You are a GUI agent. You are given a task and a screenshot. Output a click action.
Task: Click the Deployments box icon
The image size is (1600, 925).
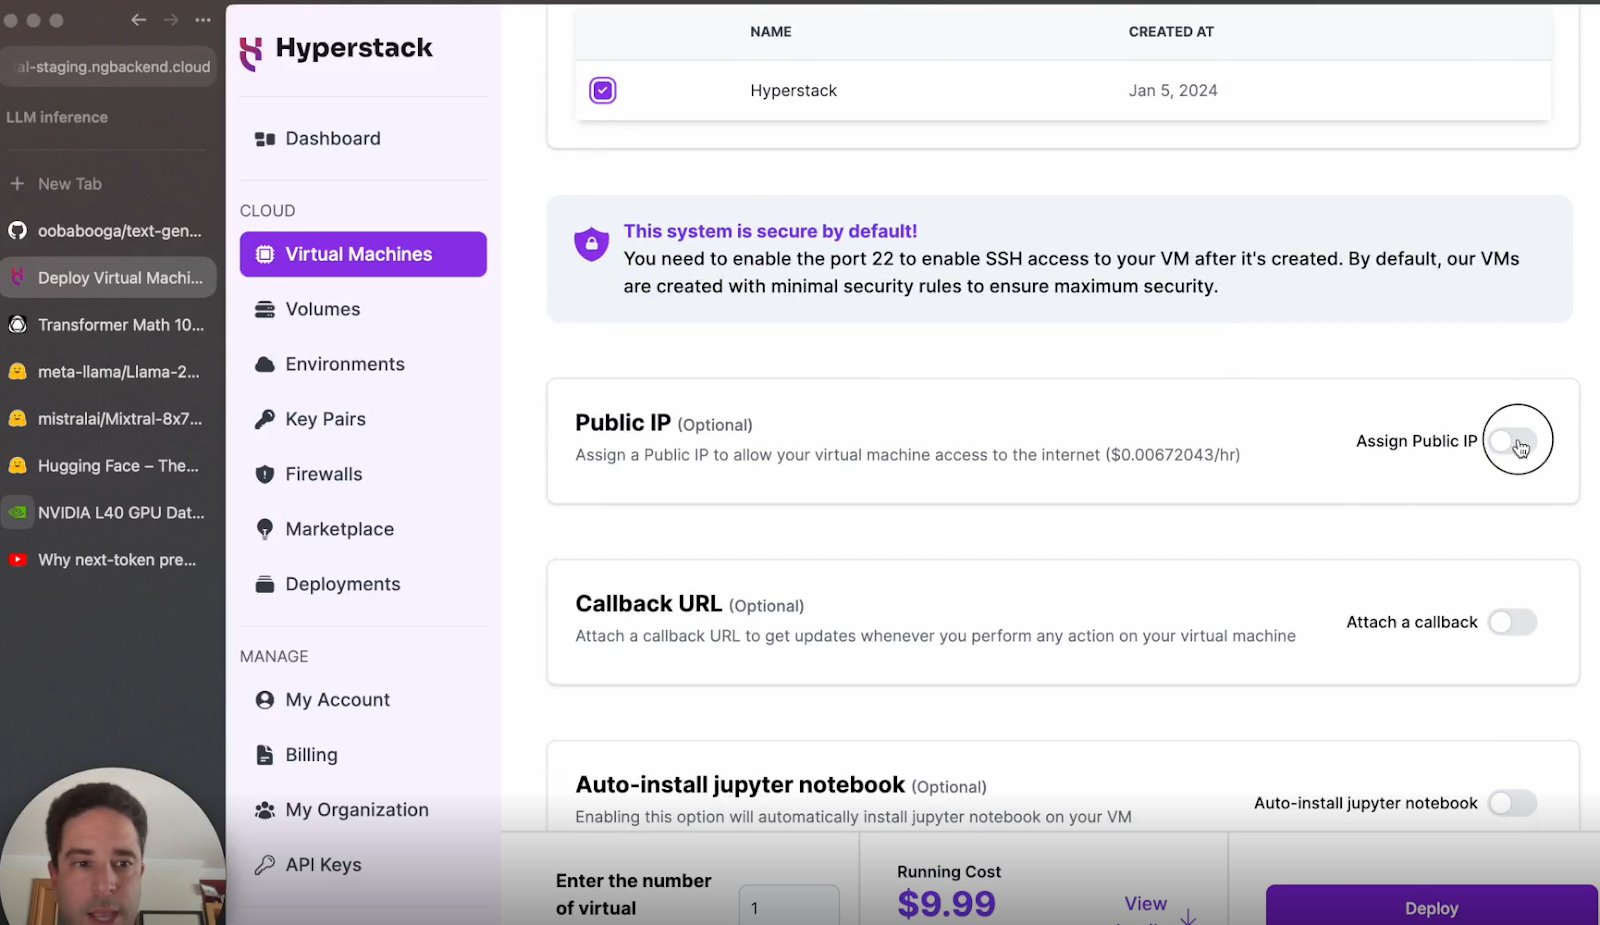(x=265, y=584)
